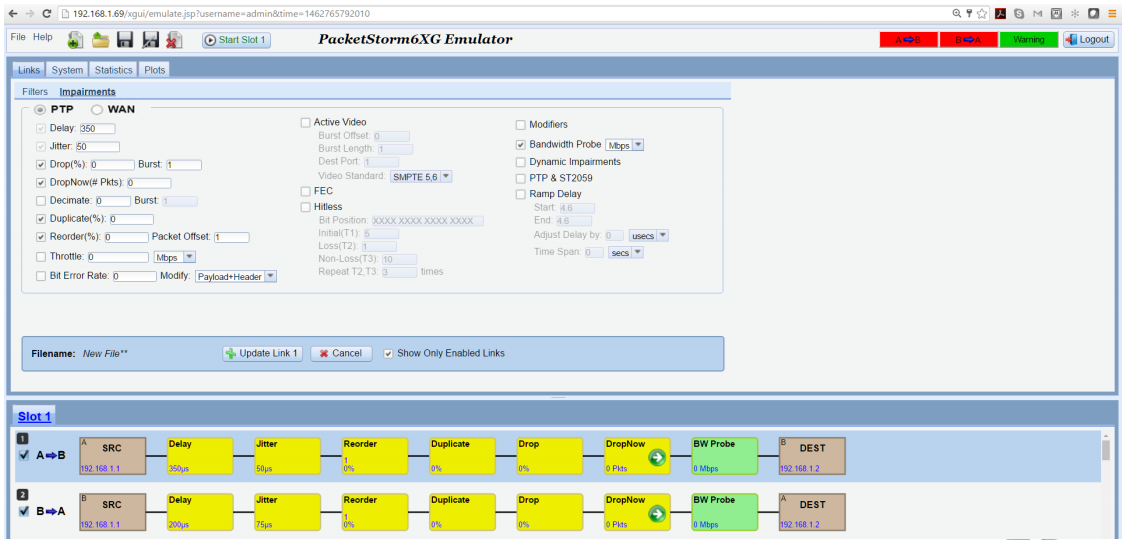Enable the Ramp Delay checkbox
1122x540 pixels.
[x=521, y=194]
